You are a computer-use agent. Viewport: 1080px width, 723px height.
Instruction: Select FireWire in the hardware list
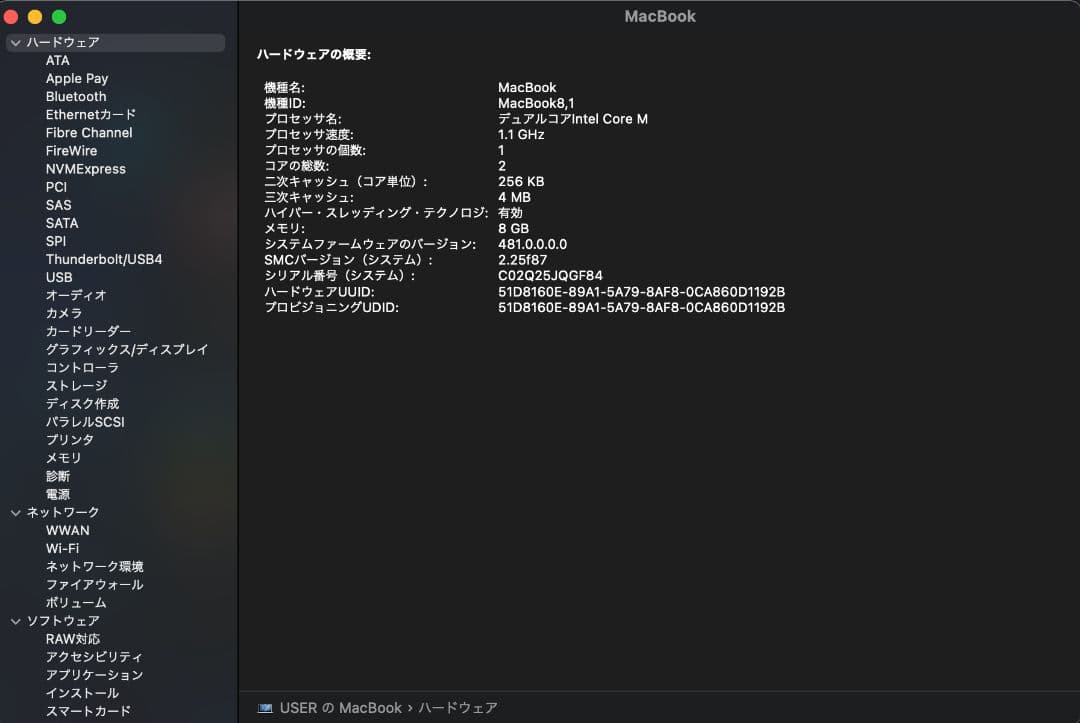point(72,151)
